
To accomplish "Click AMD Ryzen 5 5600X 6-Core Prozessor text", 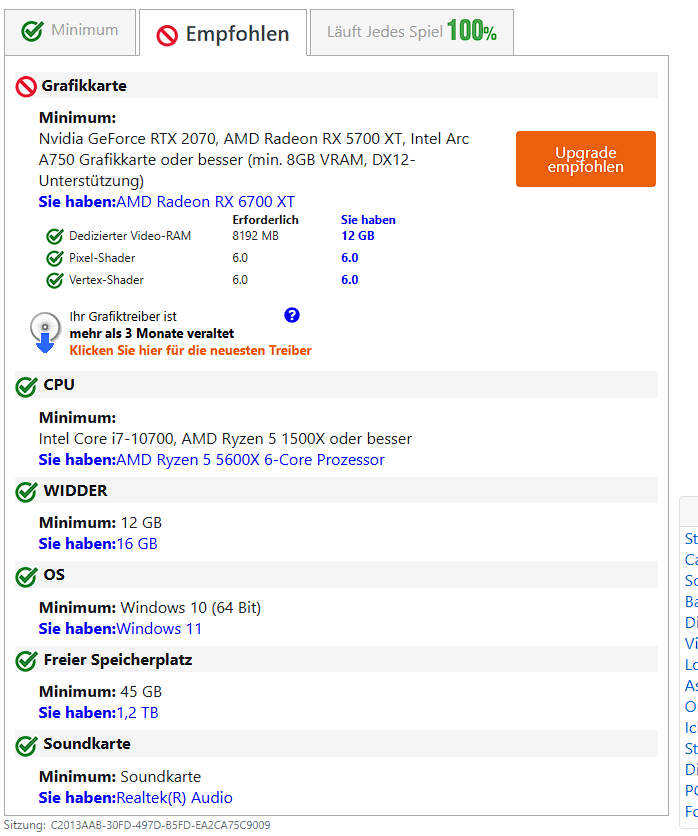I will coord(250,460).
